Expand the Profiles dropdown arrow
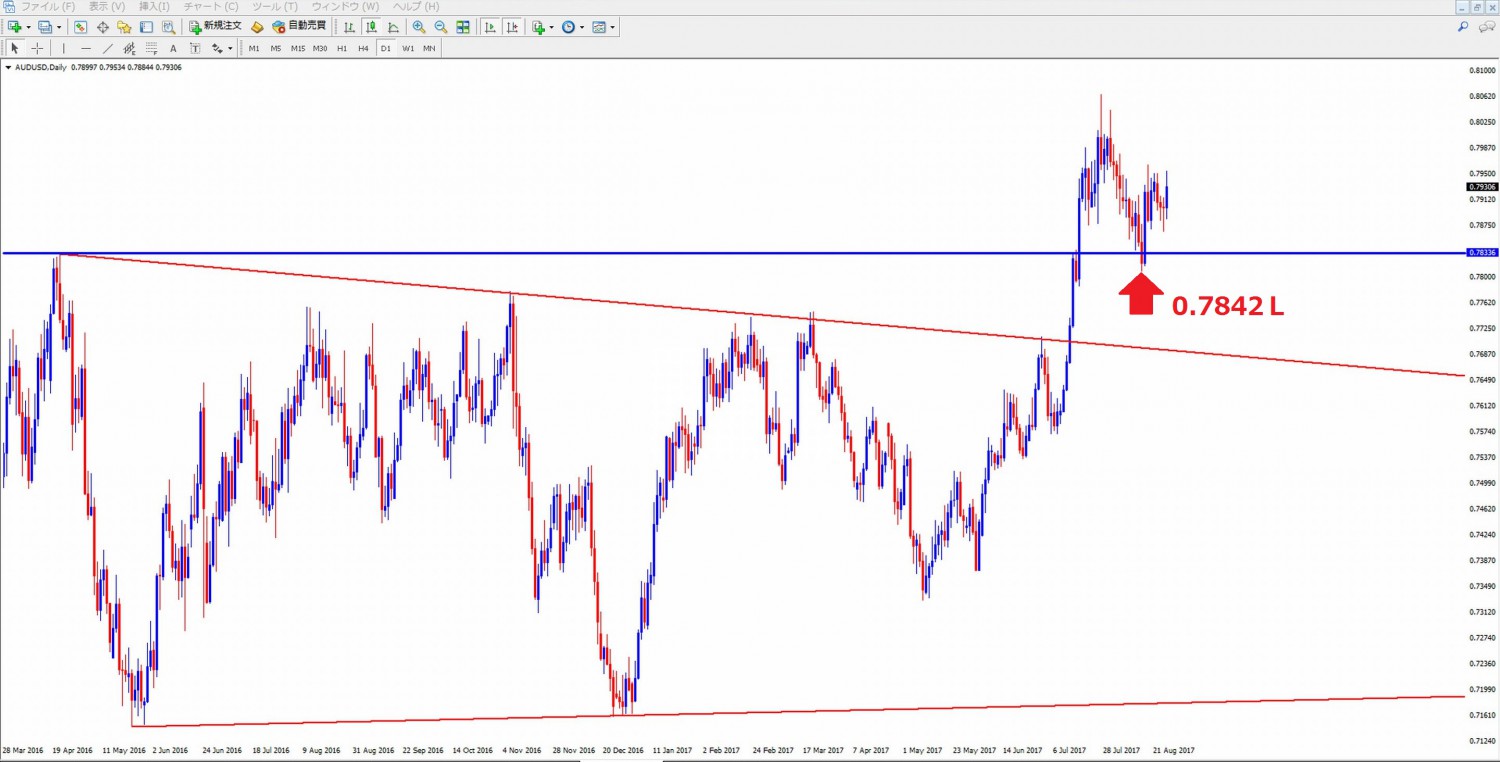 coord(59,27)
